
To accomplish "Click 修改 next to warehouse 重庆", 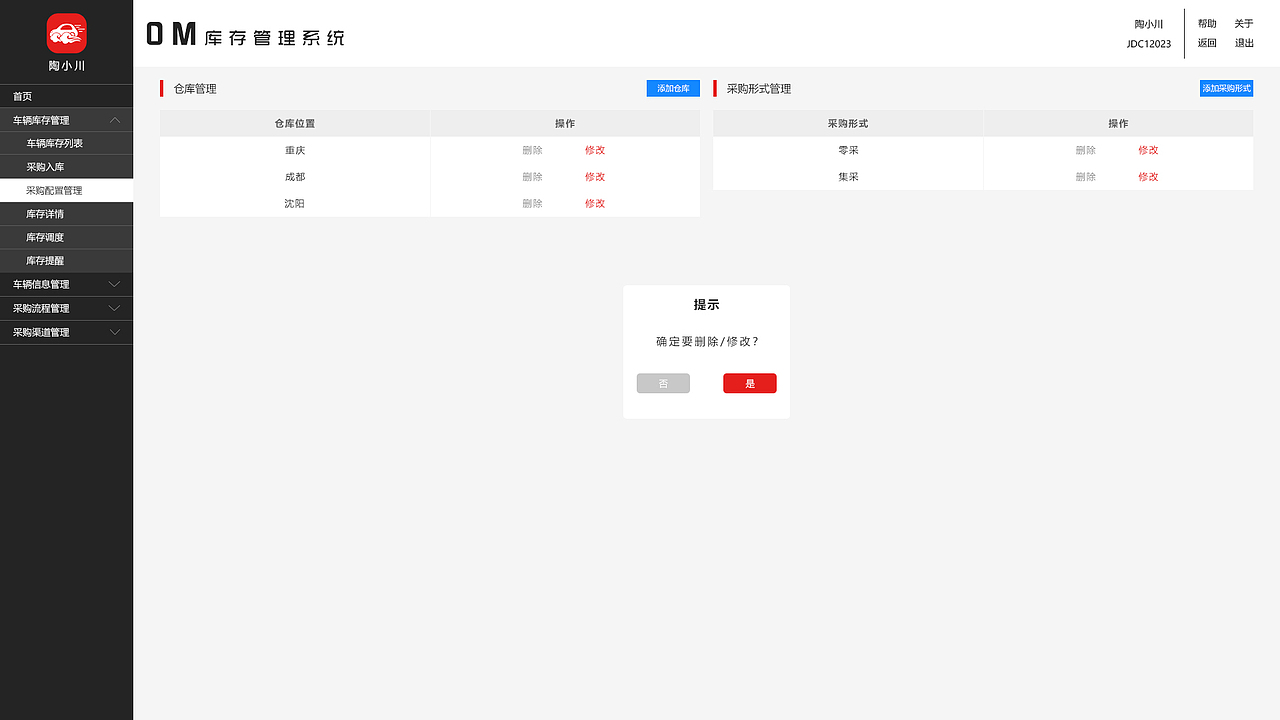I will tap(595, 149).
